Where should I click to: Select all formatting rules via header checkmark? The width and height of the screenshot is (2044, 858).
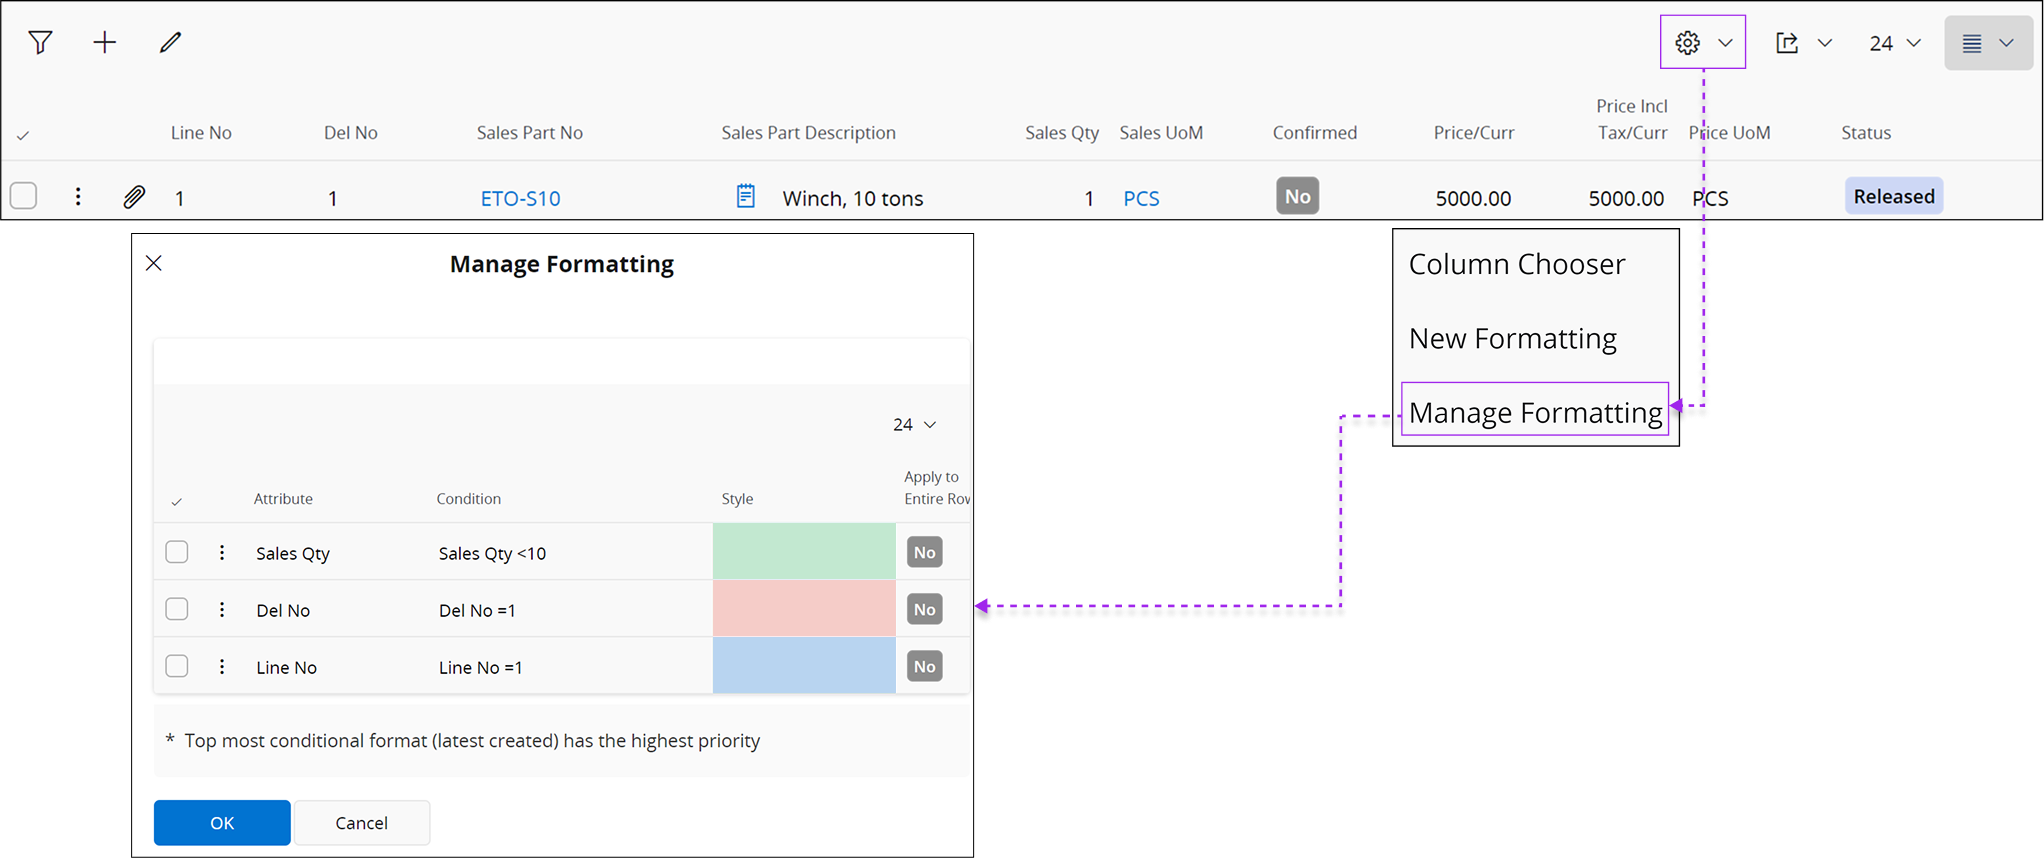(x=177, y=501)
